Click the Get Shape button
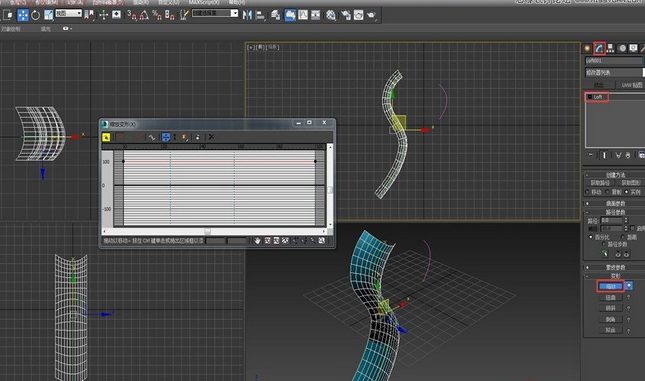The height and width of the screenshot is (381, 645). click(x=631, y=183)
